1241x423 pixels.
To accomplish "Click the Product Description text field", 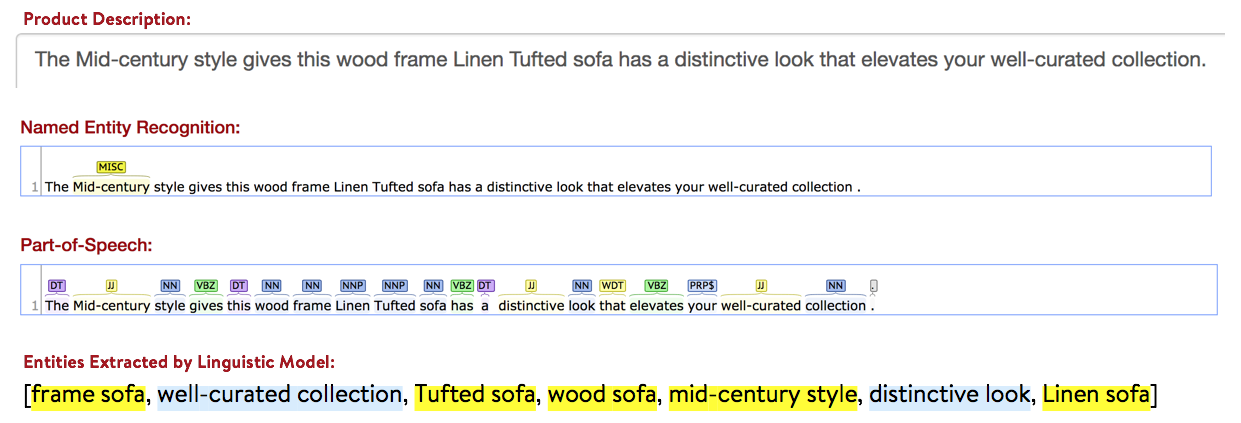I will (620, 60).
